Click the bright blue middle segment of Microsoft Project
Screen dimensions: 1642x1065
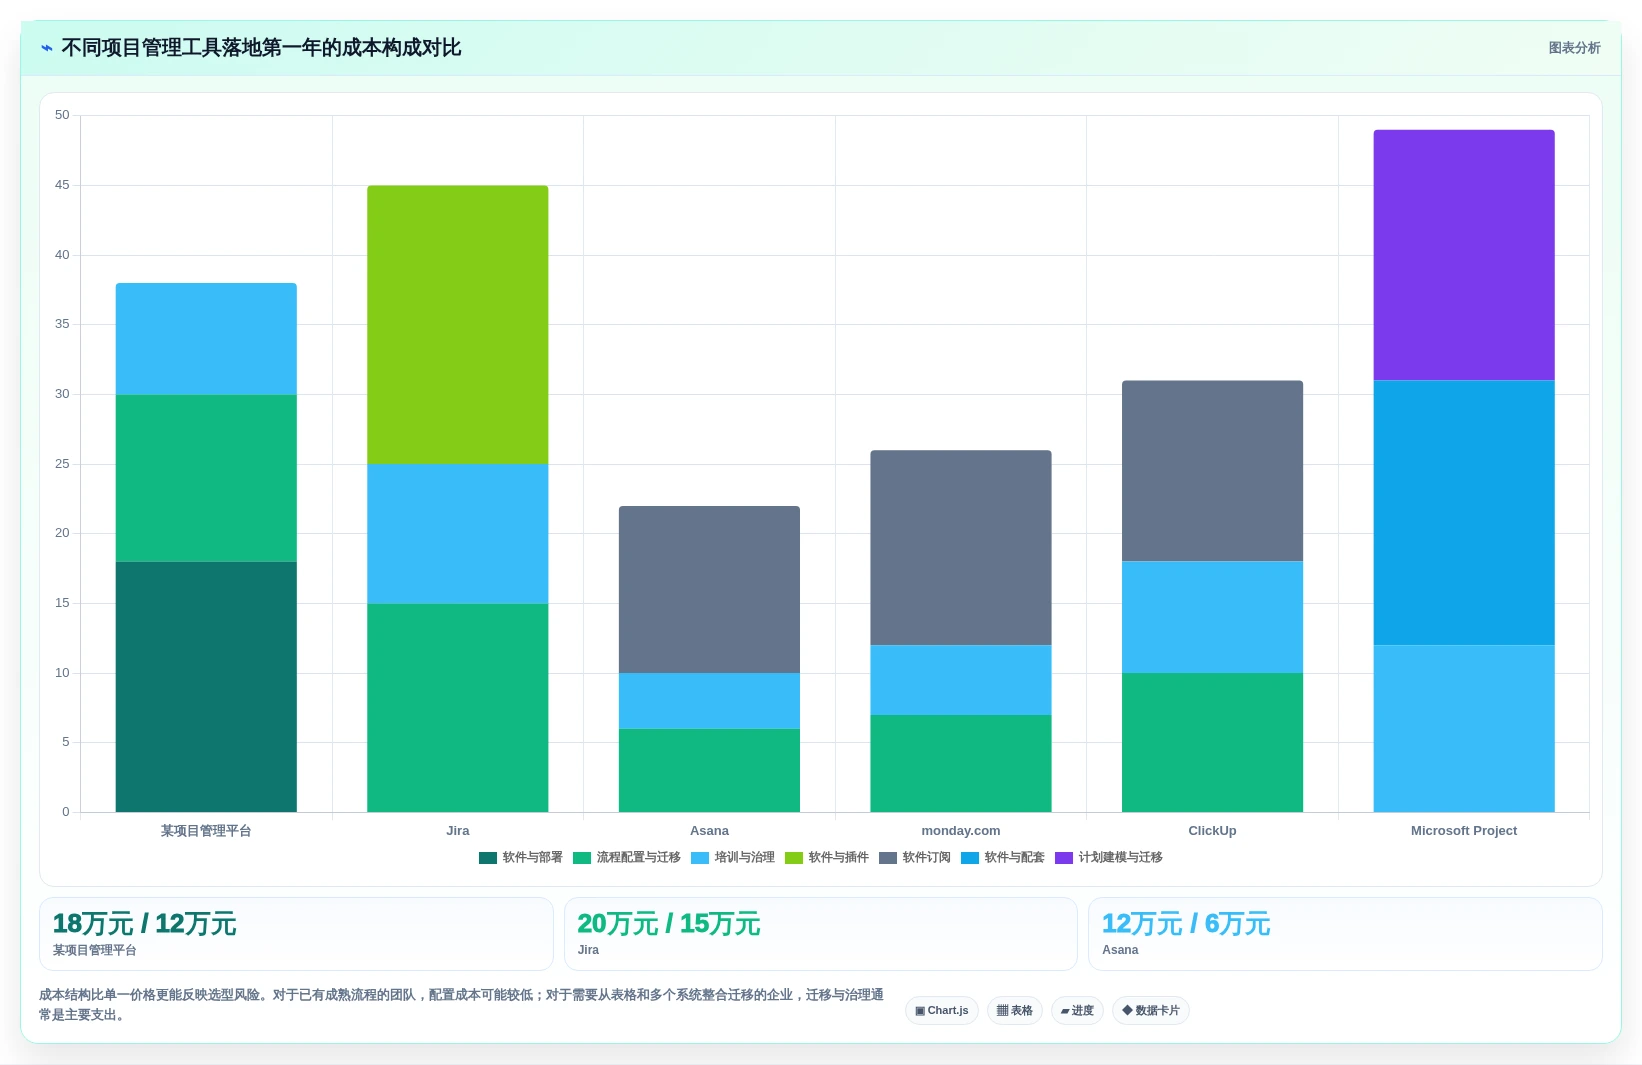coord(1464,513)
